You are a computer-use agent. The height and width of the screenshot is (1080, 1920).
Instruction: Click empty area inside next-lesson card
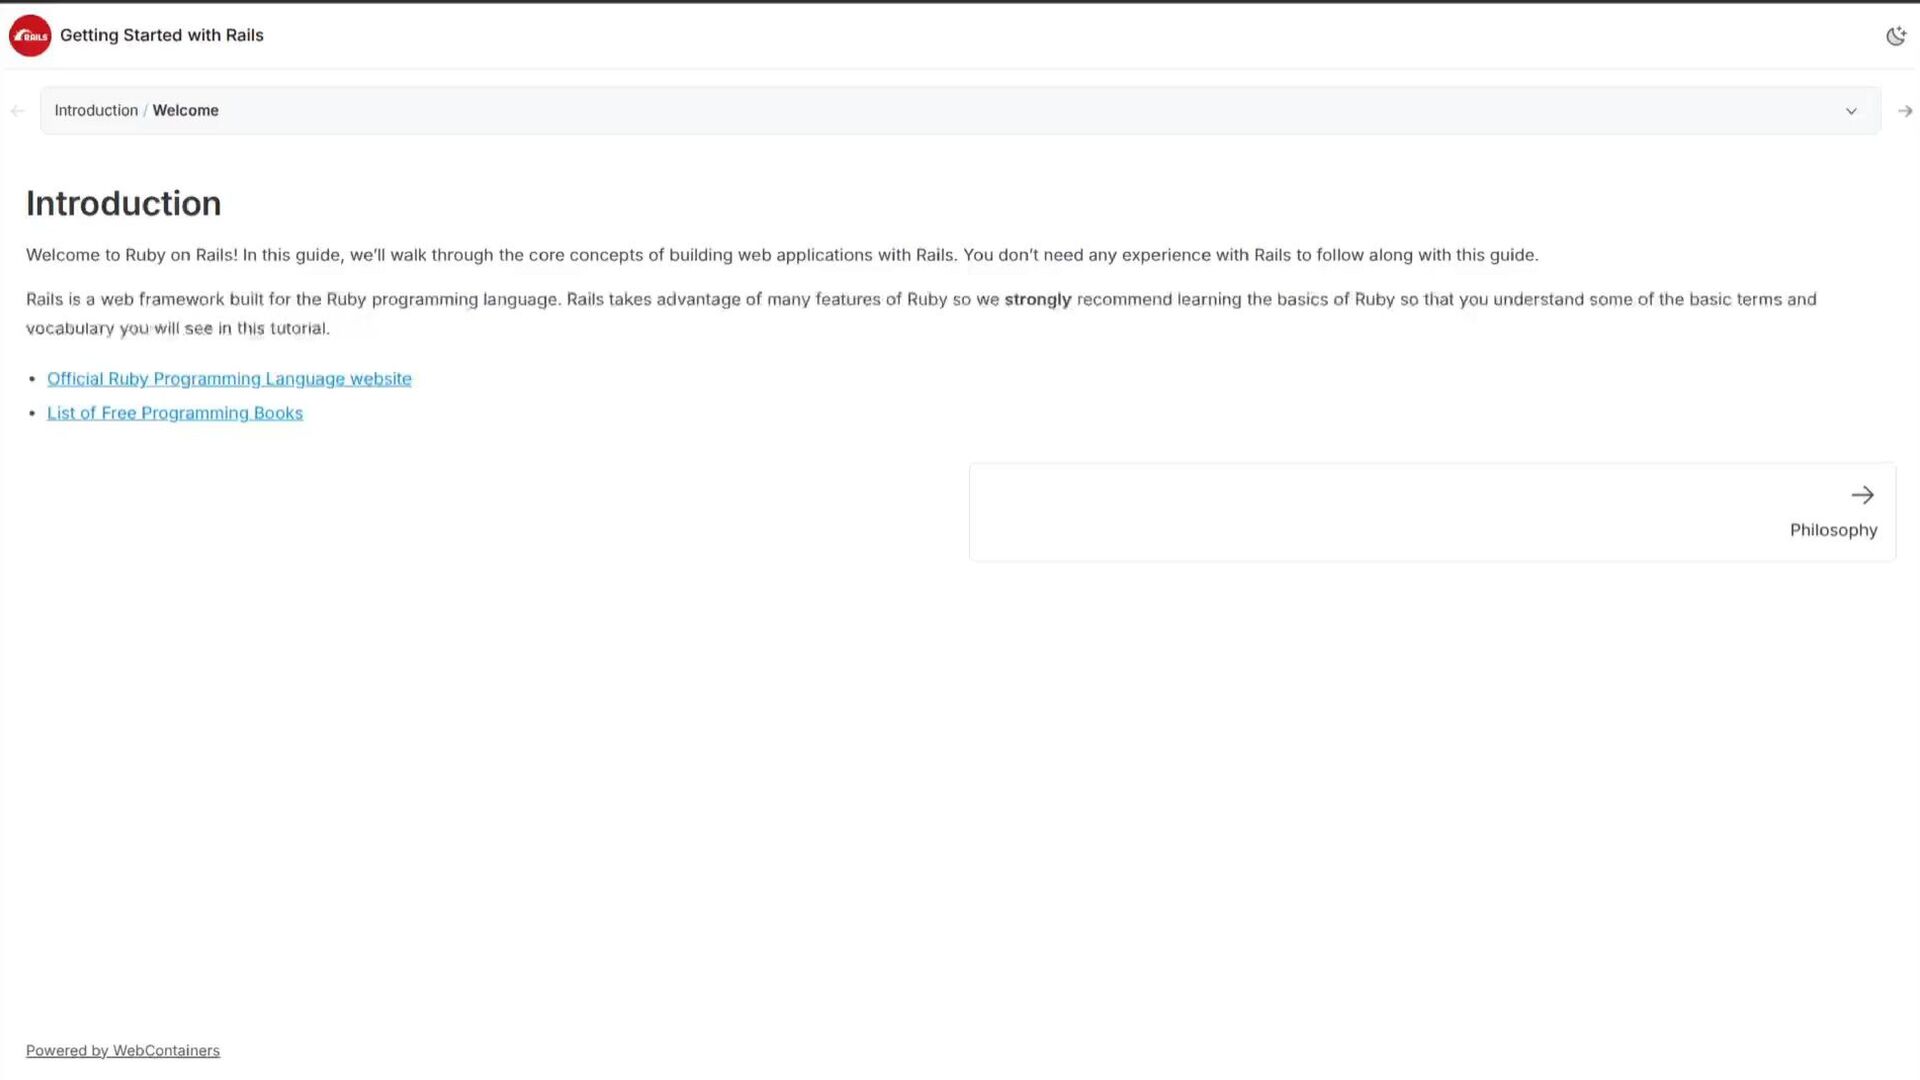pos(1300,512)
